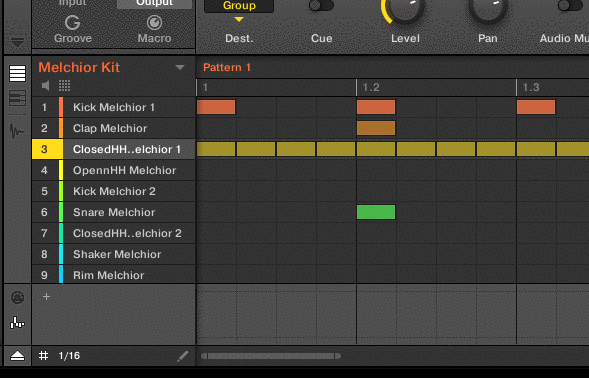Viewport: 589px width, 378px height.
Task: Click the color swatch of Shaker Melchior
Action: pyautogui.click(x=61, y=254)
